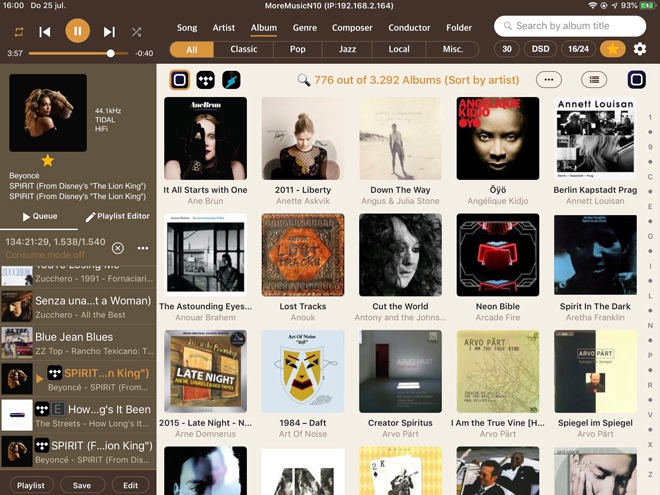Click the Playlist button
Screen dimensions: 660x495
click(31, 485)
